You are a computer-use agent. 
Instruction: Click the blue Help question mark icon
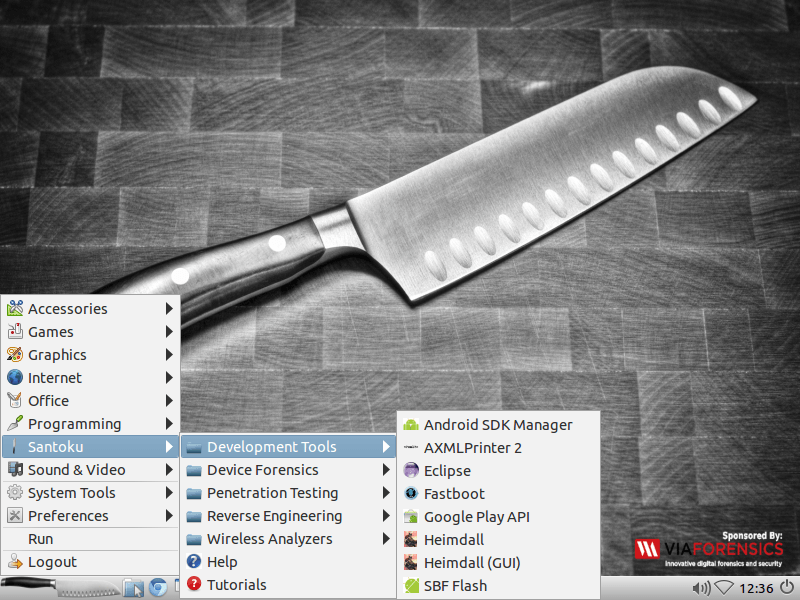[x=194, y=561]
